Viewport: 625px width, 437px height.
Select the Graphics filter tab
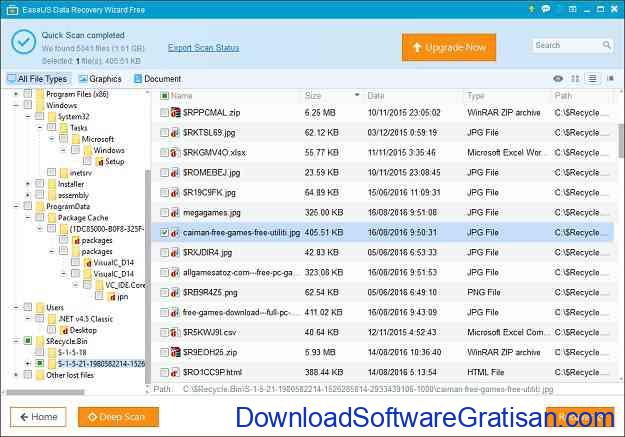[100, 79]
